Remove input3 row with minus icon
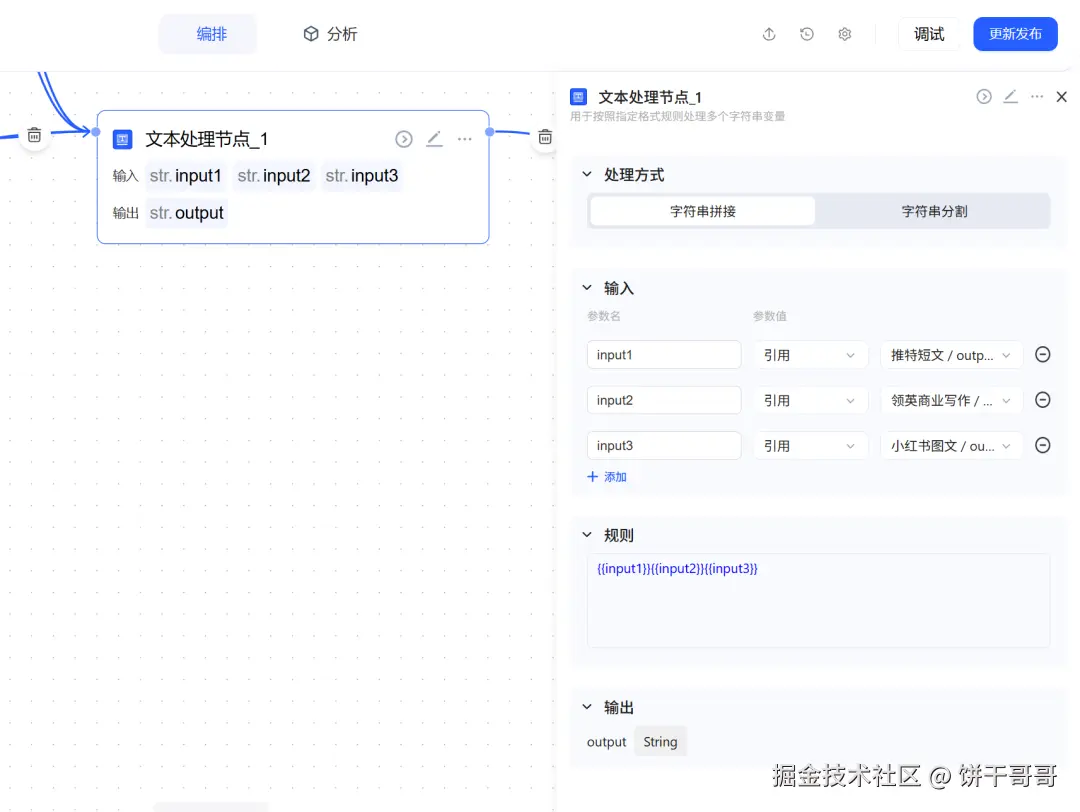Viewport: 1080px width, 812px height. coord(1042,446)
